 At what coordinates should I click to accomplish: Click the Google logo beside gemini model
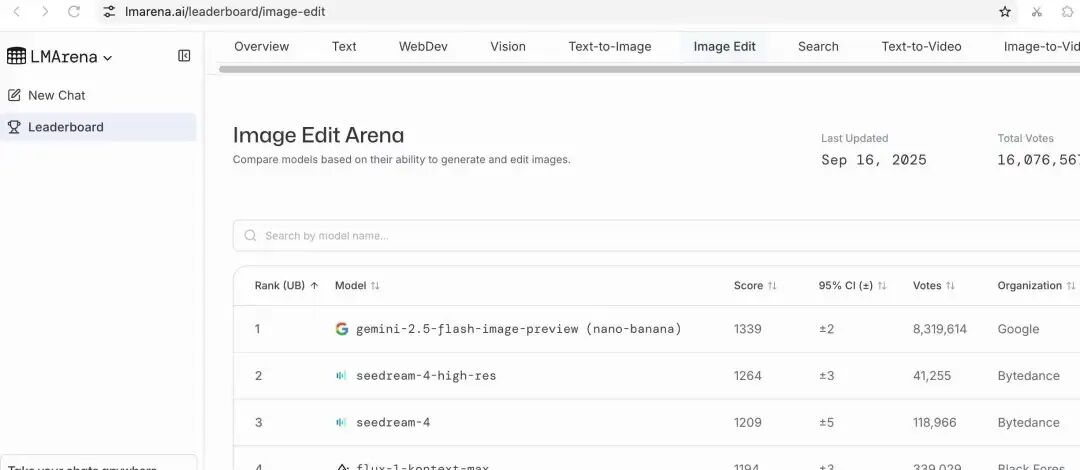pyautogui.click(x=342, y=329)
